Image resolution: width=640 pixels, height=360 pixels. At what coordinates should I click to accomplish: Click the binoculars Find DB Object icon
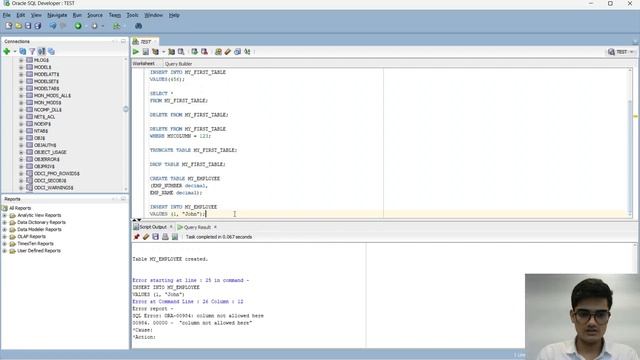[x=138, y=26]
